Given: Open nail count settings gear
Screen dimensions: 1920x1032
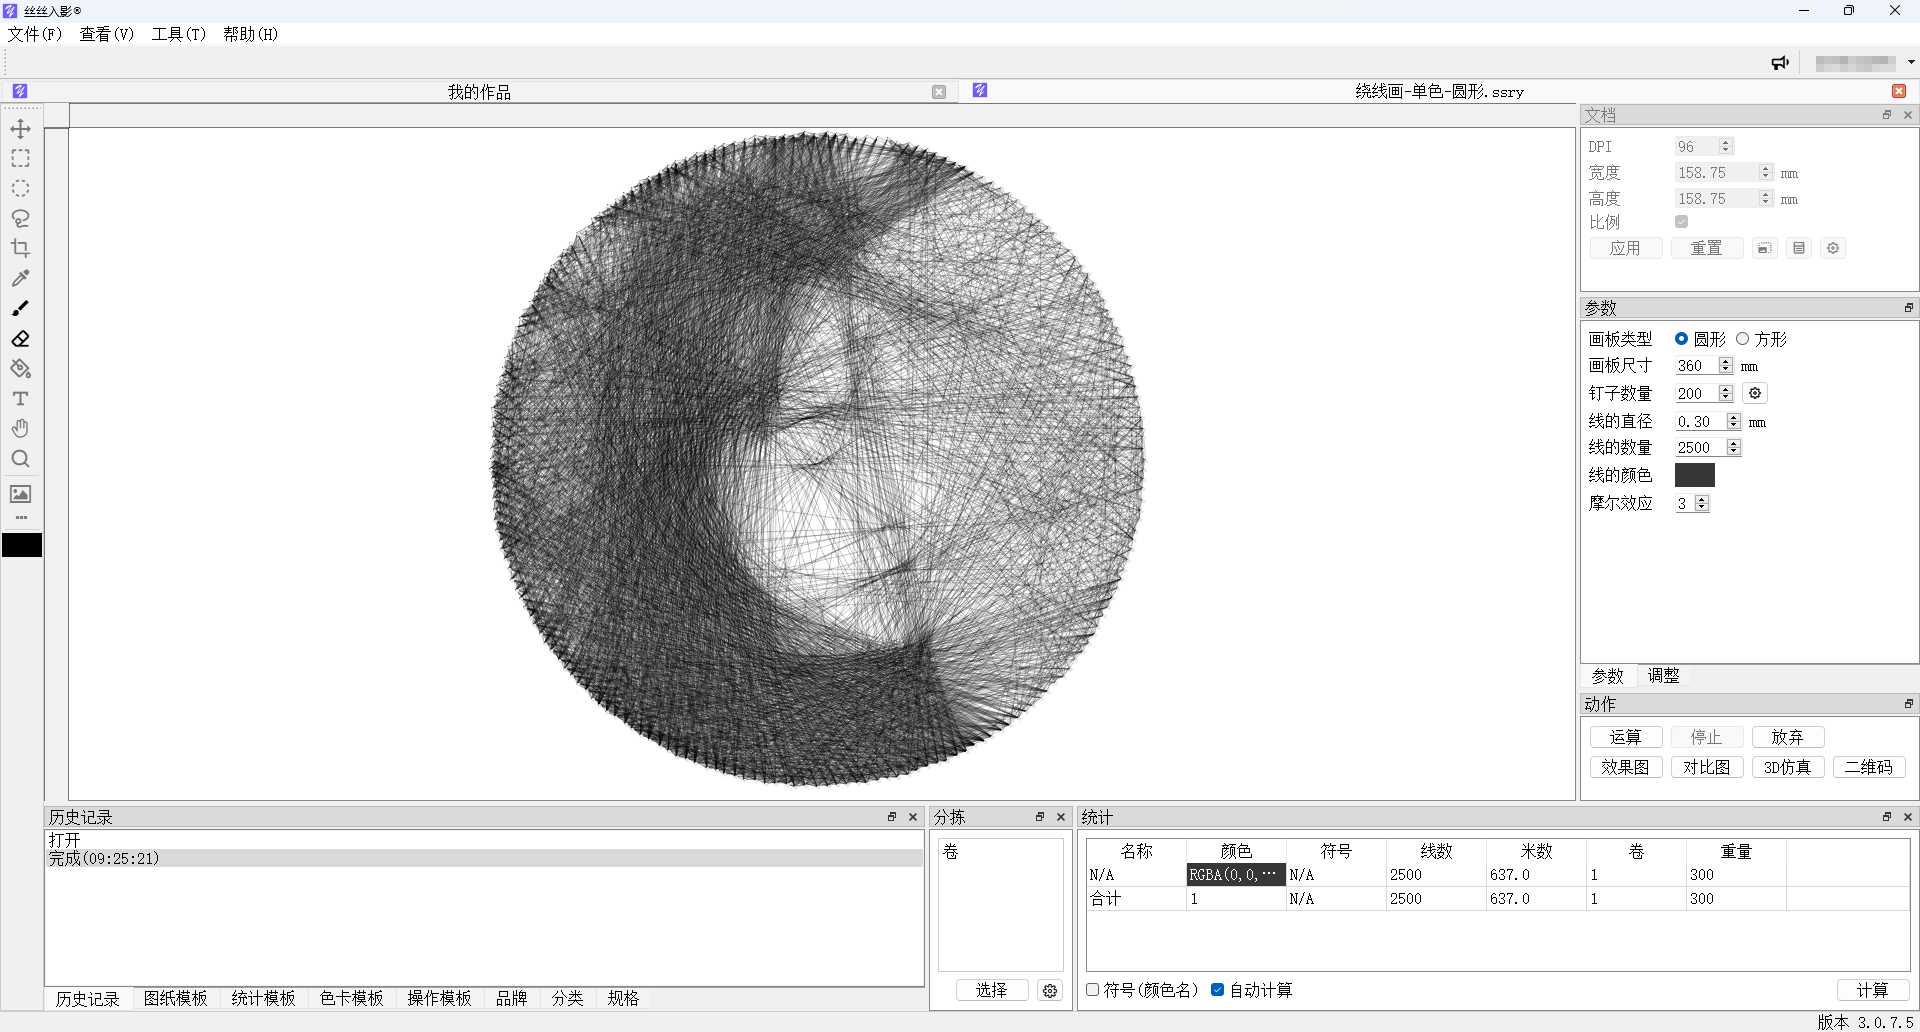Looking at the screenshot, I should (x=1754, y=393).
